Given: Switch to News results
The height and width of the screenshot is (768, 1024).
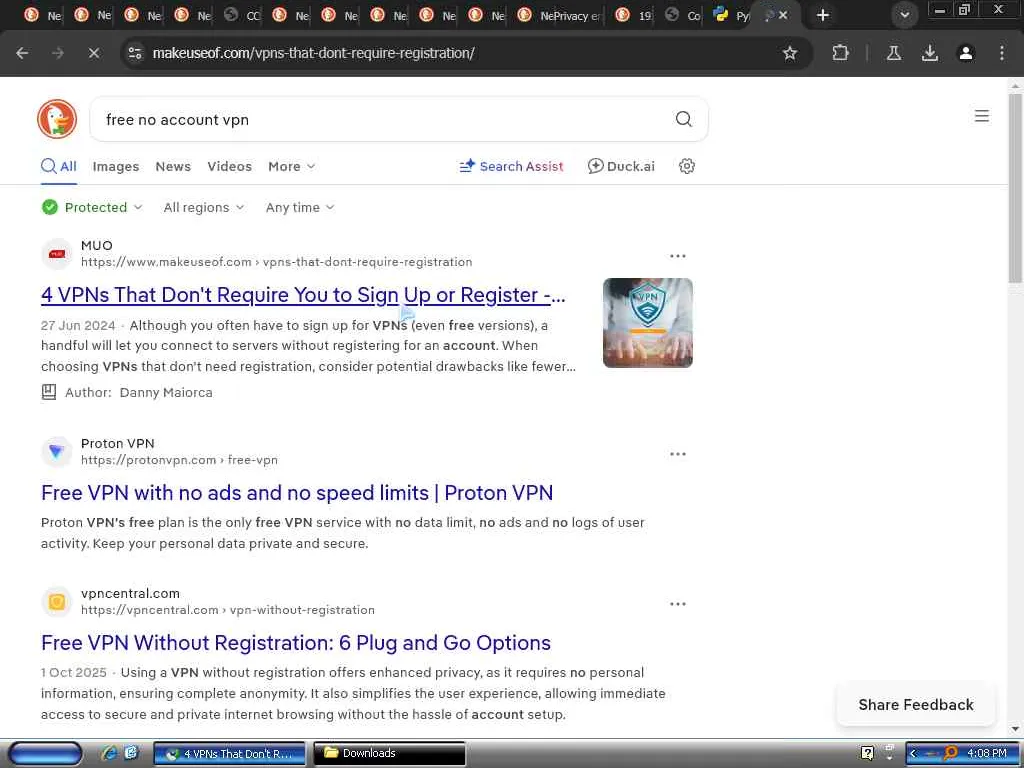Looking at the screenshot, I should (173, 167).
